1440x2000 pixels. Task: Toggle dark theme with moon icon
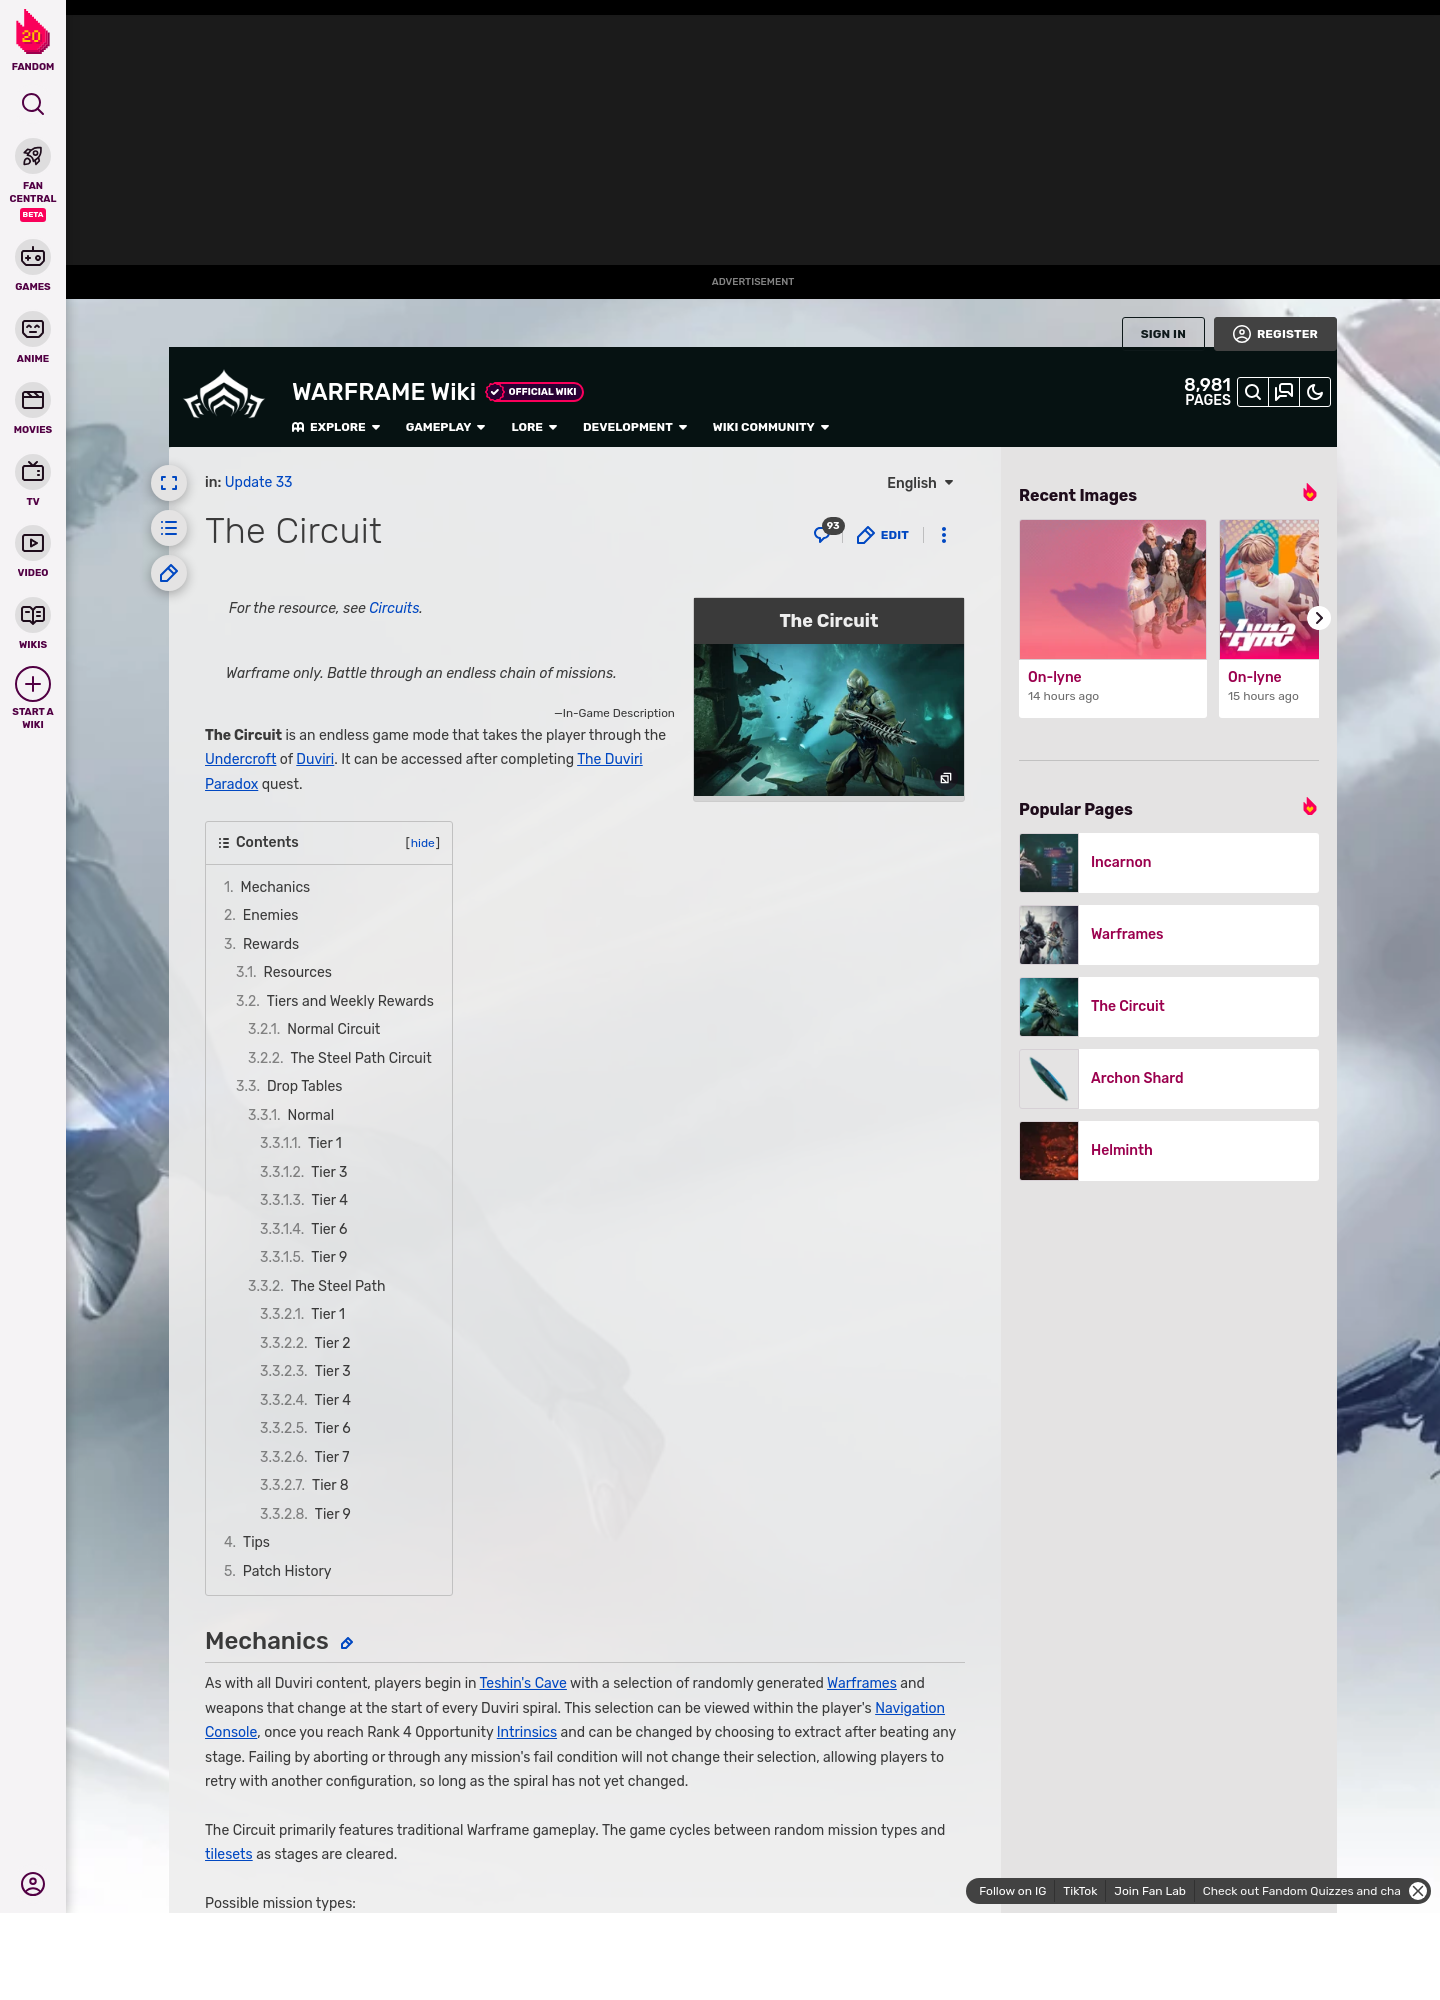click(1315, 392)
